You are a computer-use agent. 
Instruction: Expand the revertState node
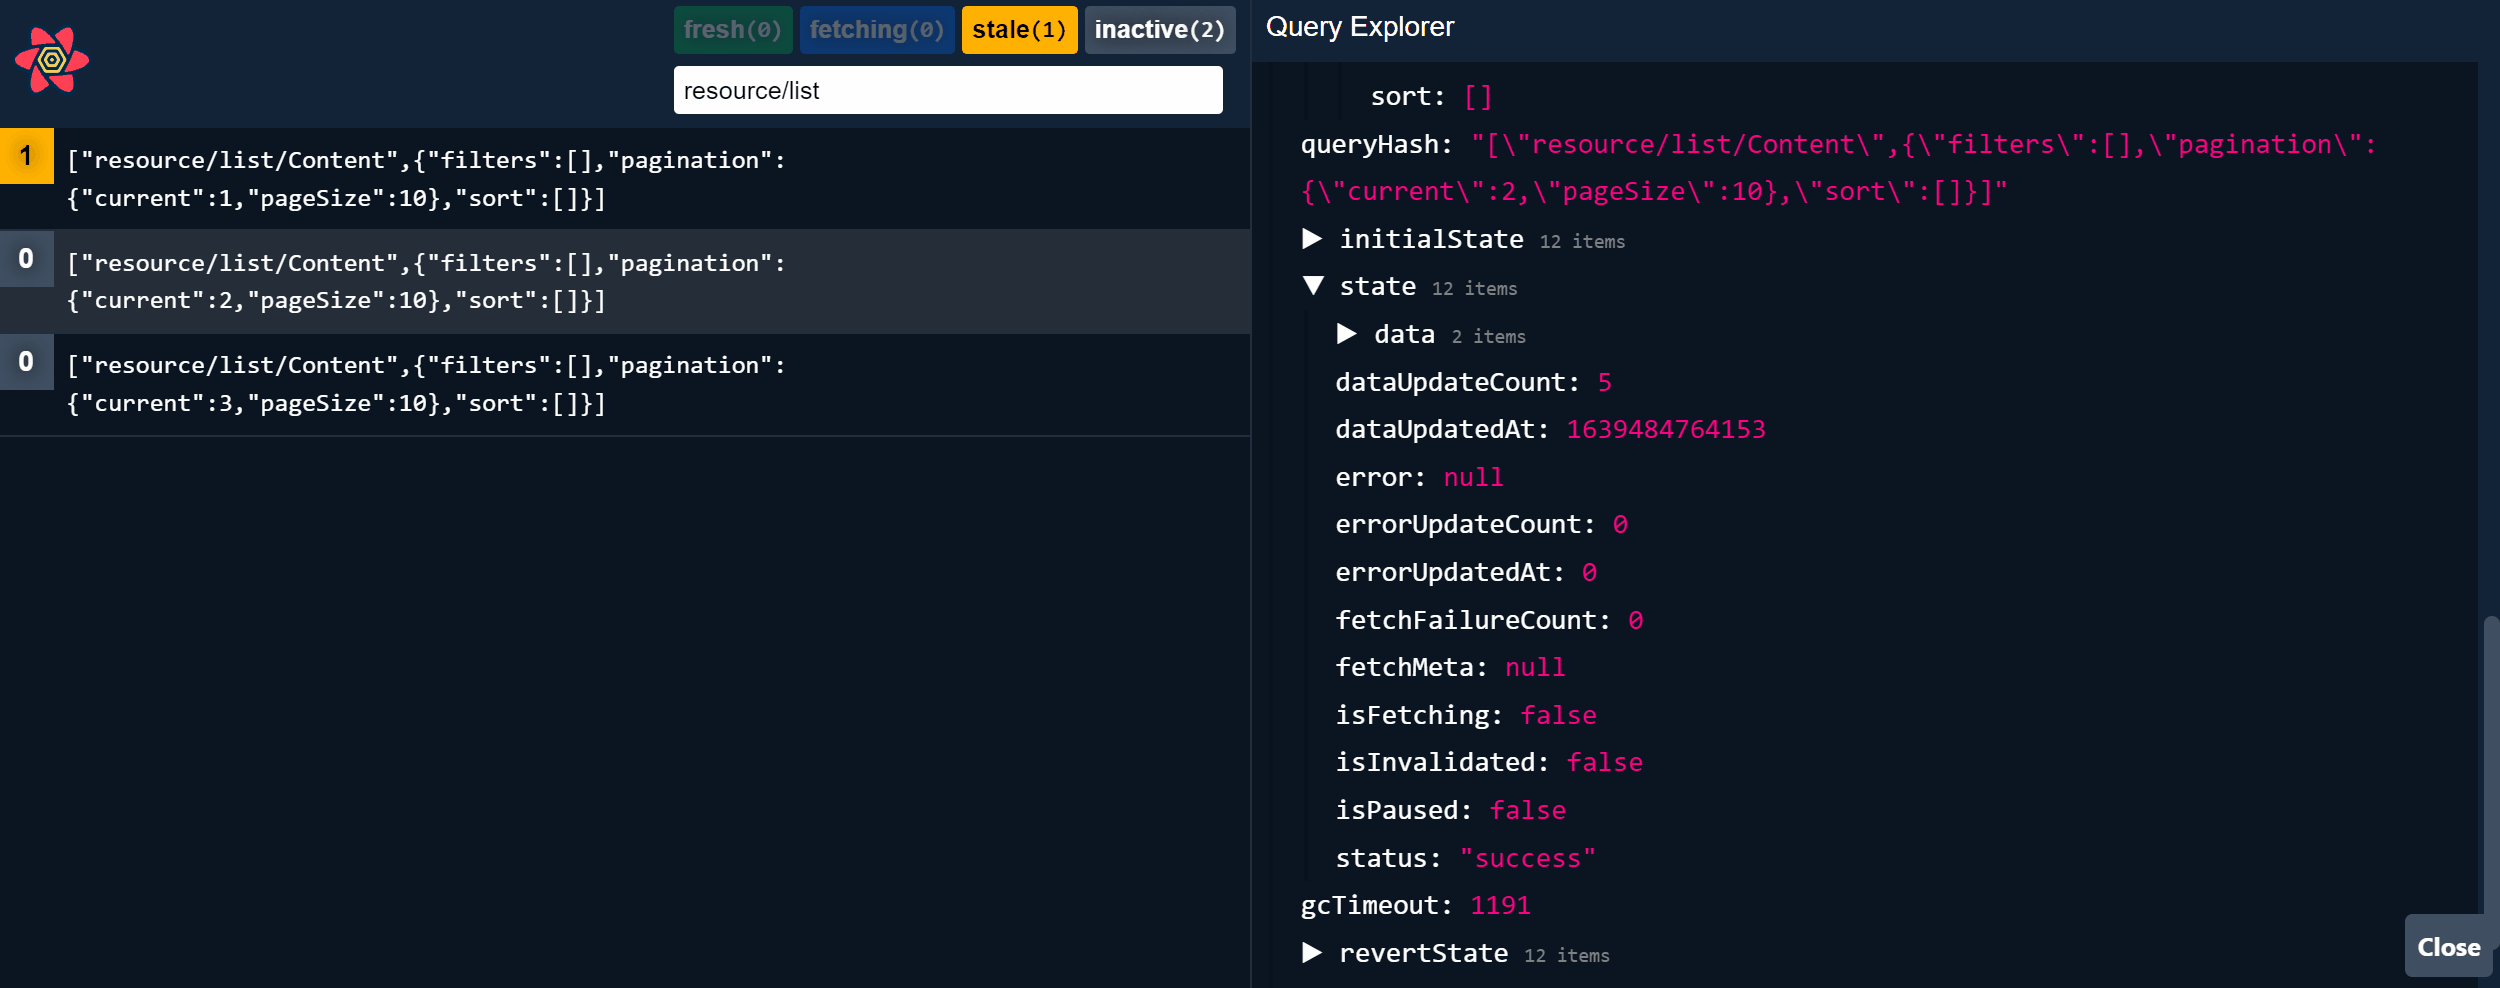click(x=1312, y=953)
